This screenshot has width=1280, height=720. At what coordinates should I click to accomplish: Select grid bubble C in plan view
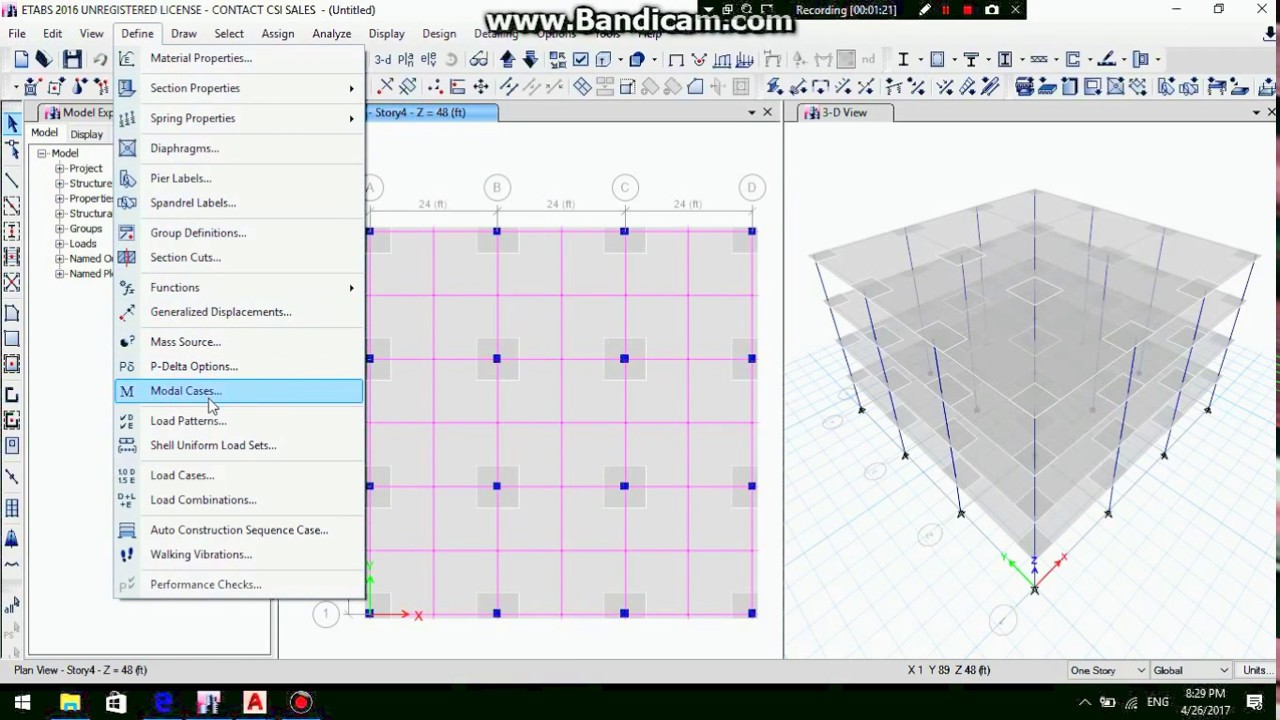click(624, 187)
